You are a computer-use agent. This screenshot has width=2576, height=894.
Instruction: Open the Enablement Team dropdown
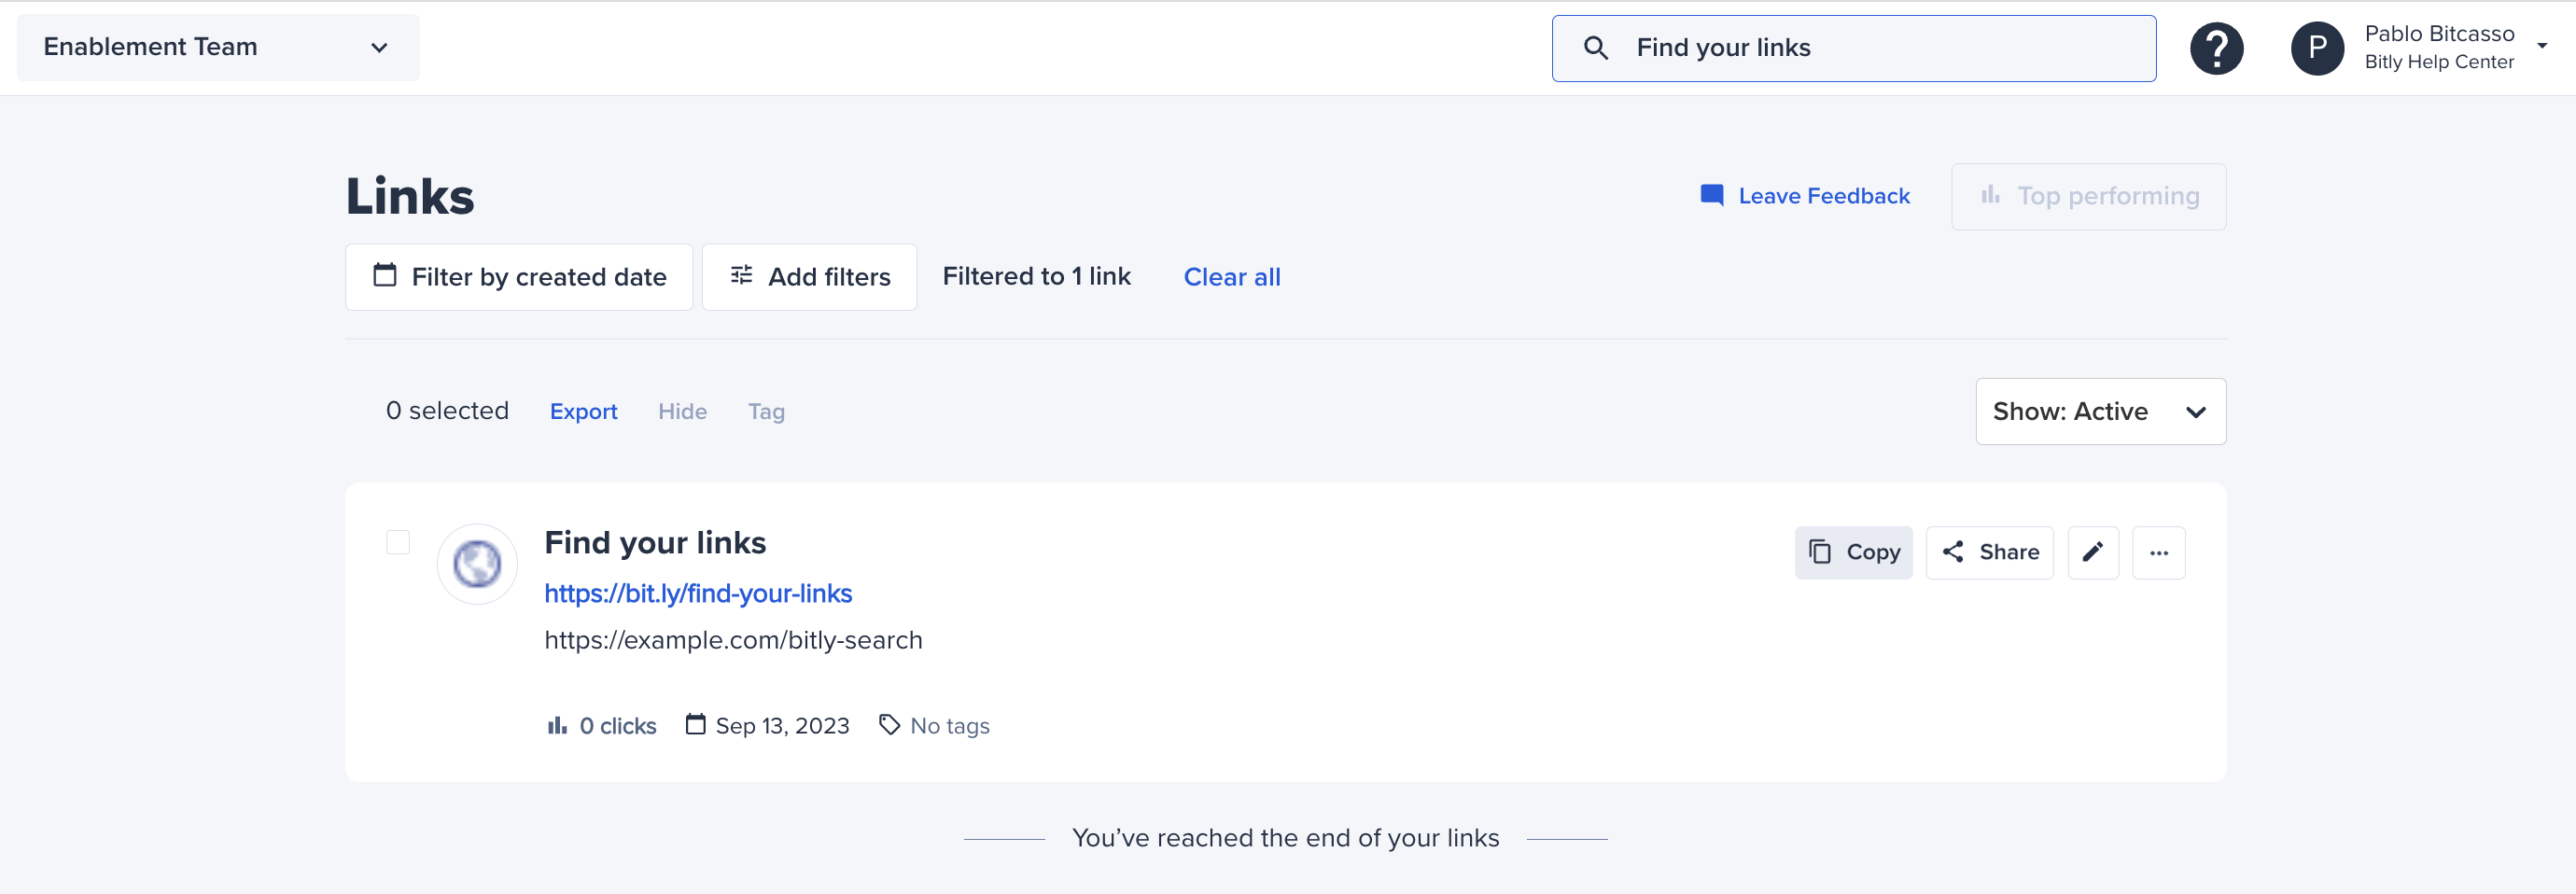tap(217, 46)
